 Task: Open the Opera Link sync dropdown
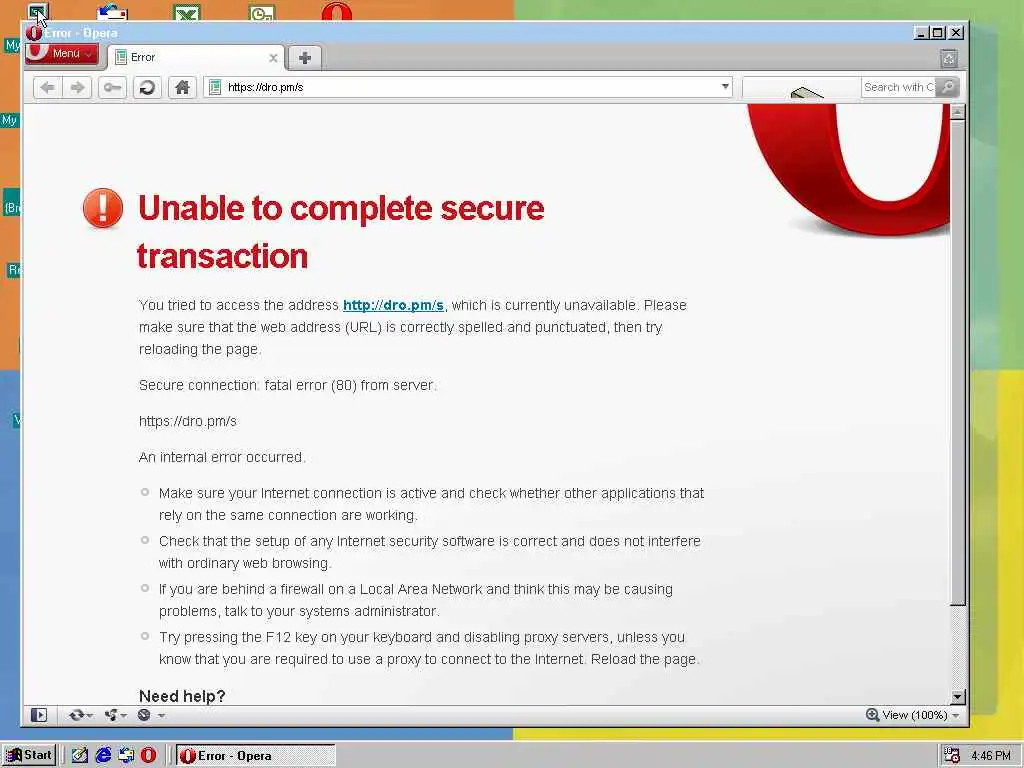pos(80,715)
